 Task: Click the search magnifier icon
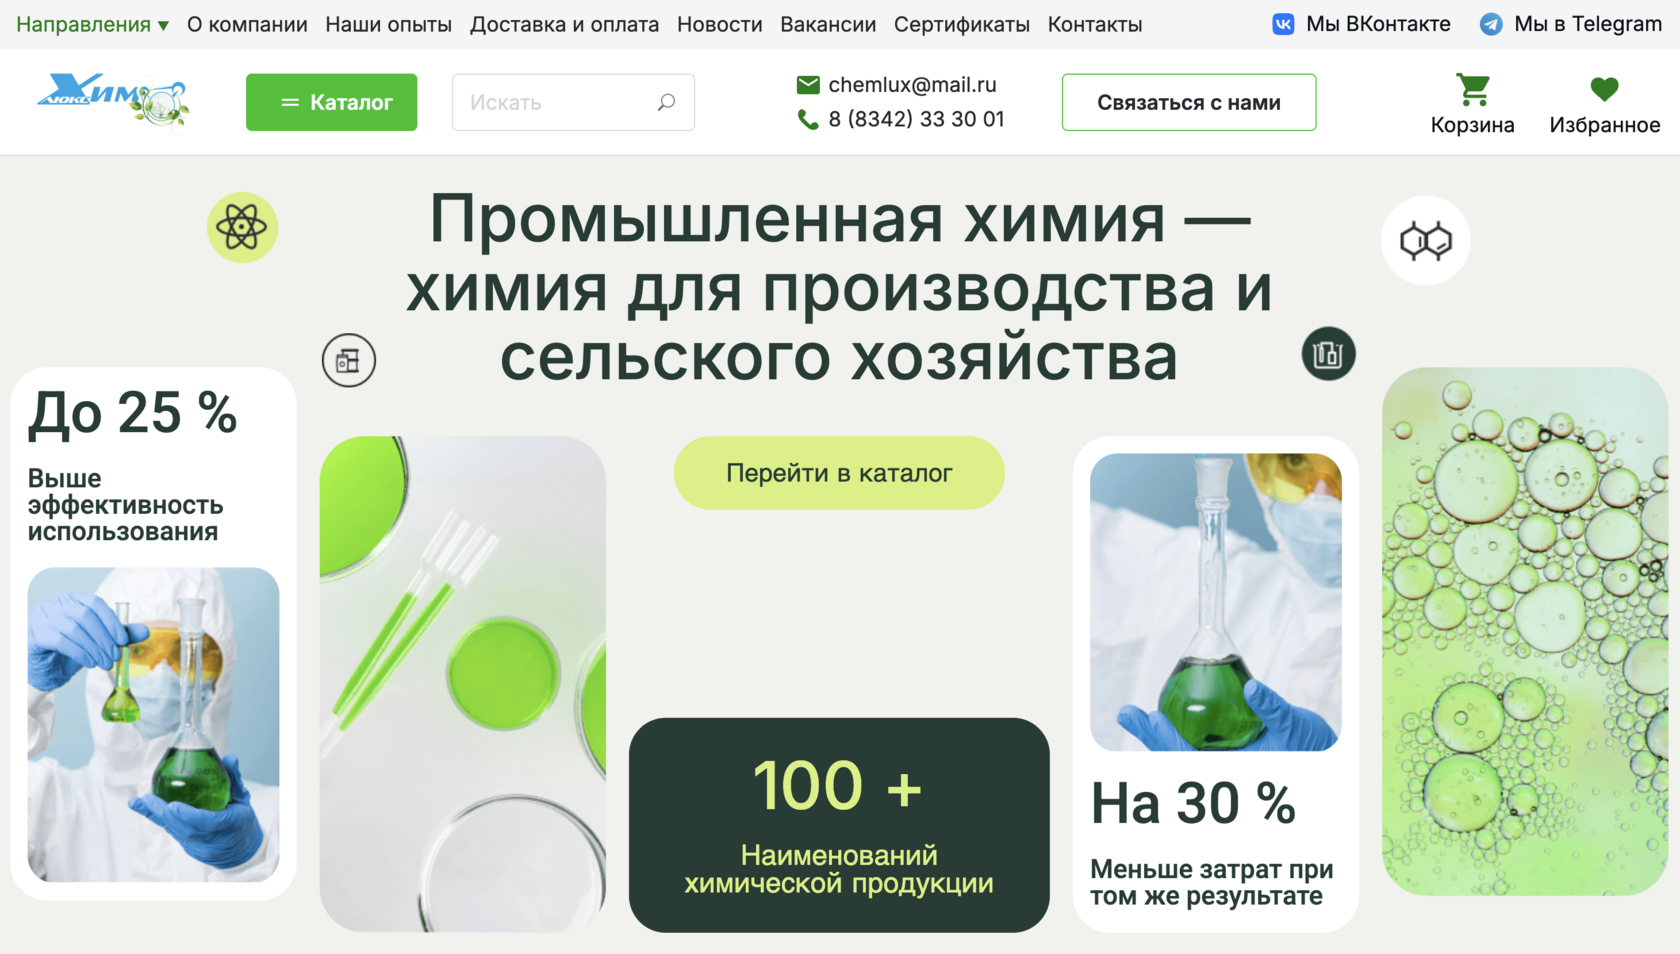coord(666,102)
